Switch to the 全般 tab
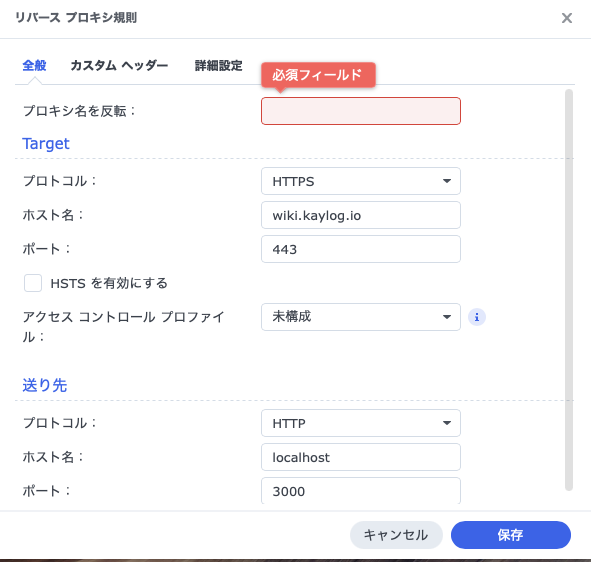The height and width of the screenshot is (562, 591). click(34, 66)
